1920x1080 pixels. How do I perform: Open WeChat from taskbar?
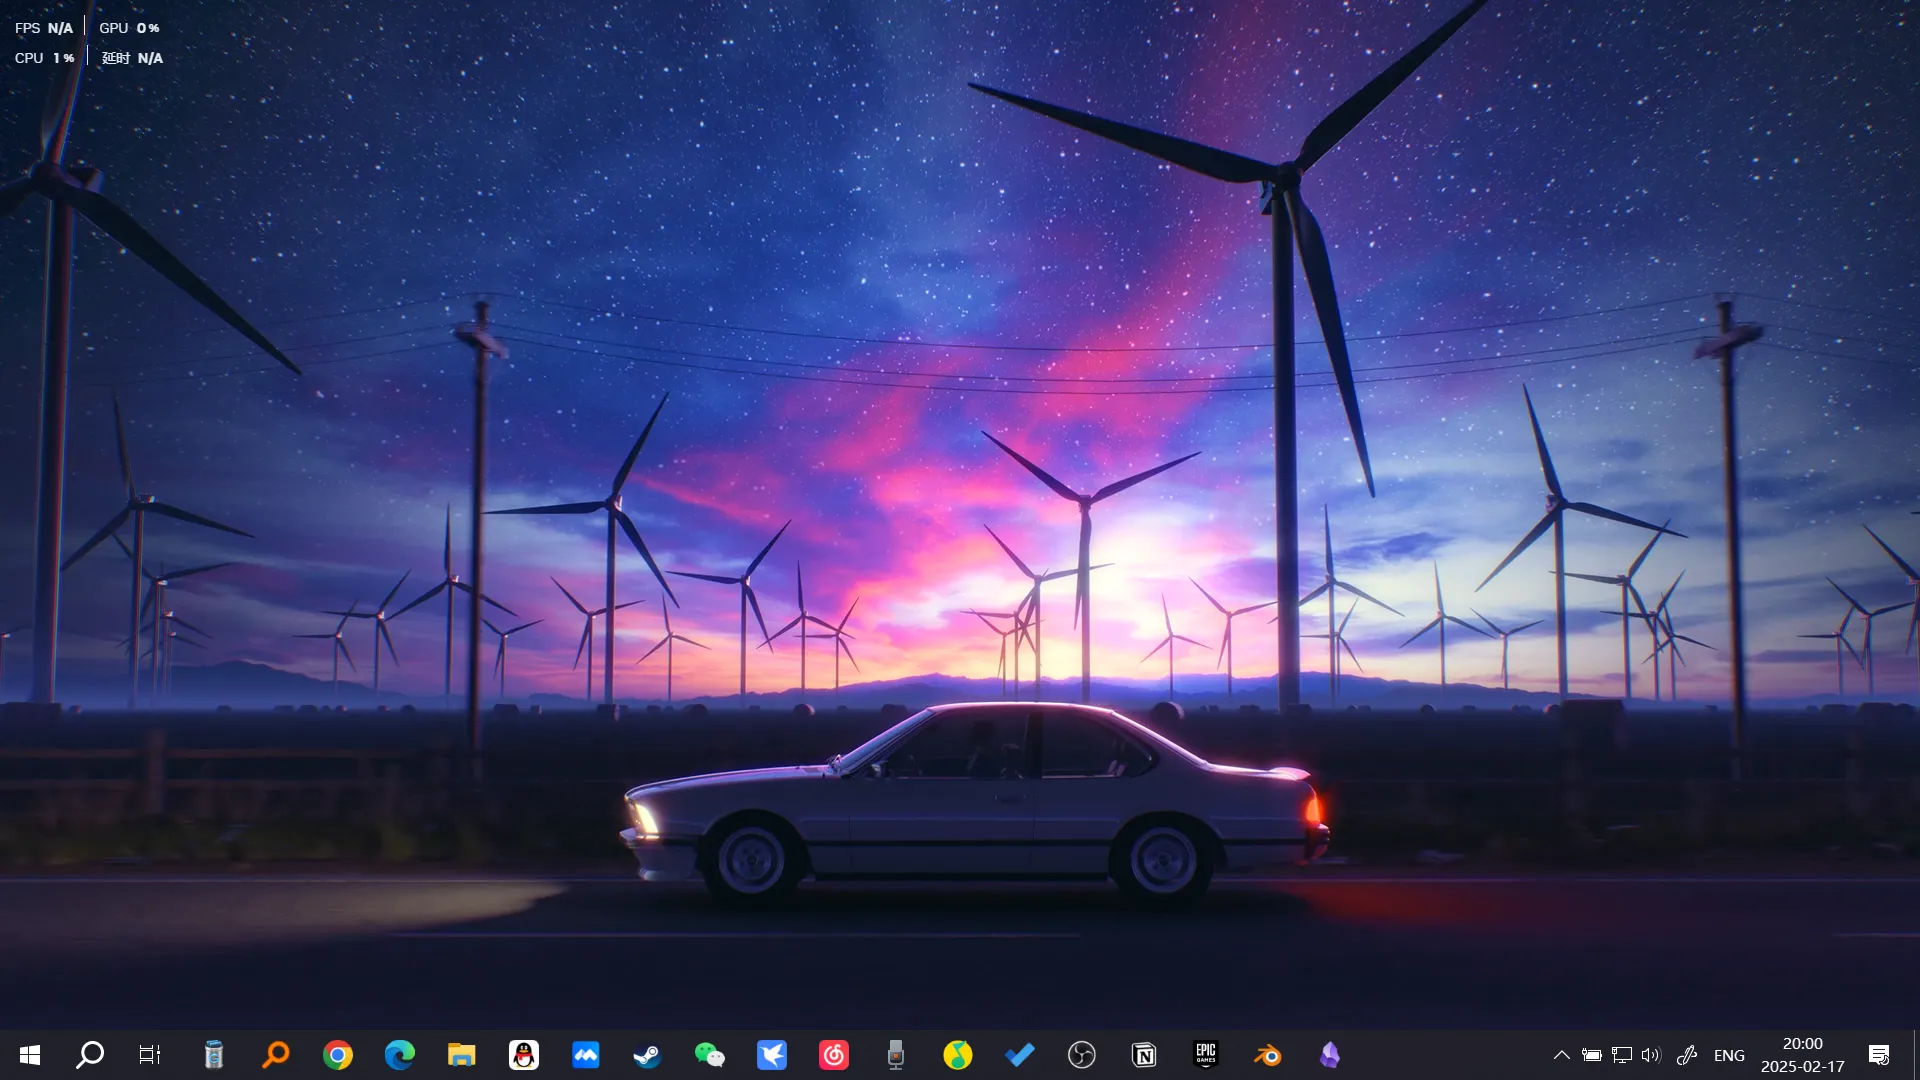click(709, 1055)
